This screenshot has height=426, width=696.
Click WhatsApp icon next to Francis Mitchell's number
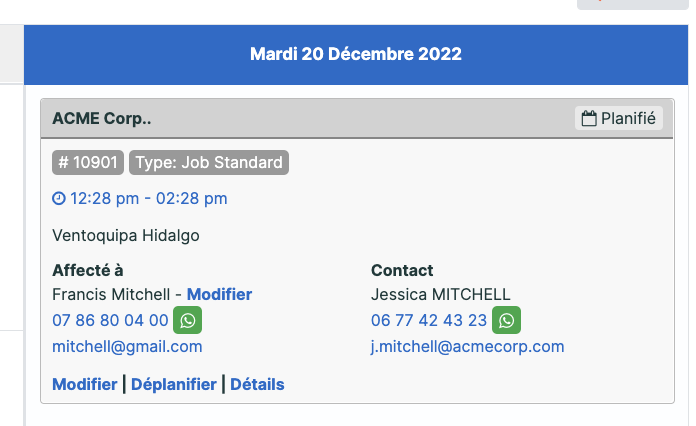[187, 320]
